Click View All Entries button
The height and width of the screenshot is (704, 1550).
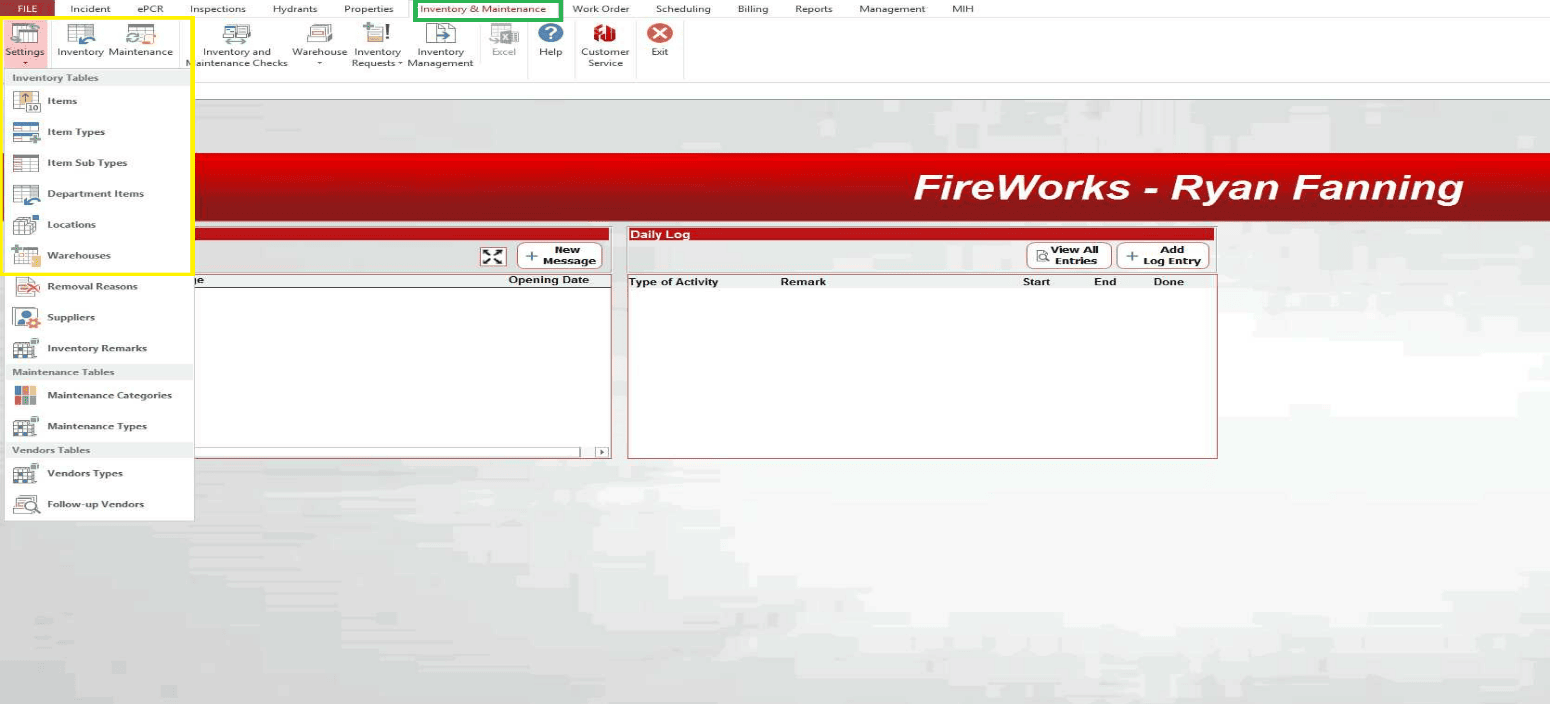point(1069,256)
